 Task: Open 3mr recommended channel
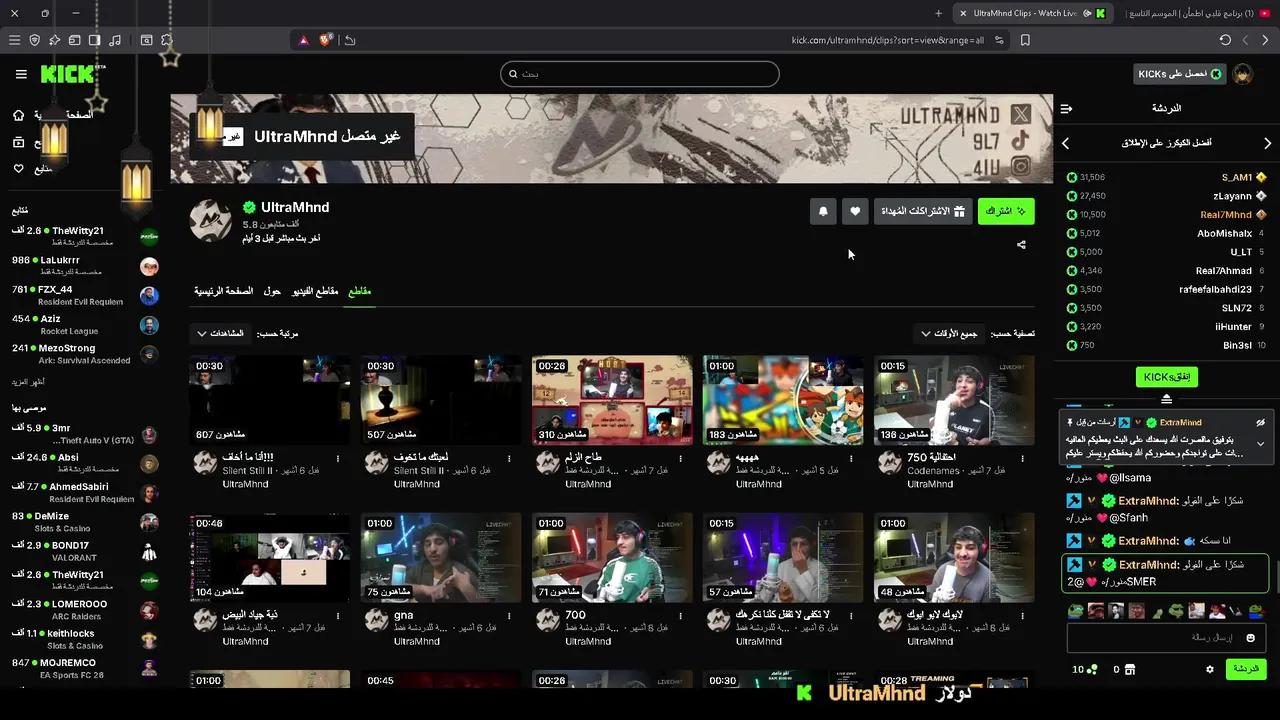(85, 434)
